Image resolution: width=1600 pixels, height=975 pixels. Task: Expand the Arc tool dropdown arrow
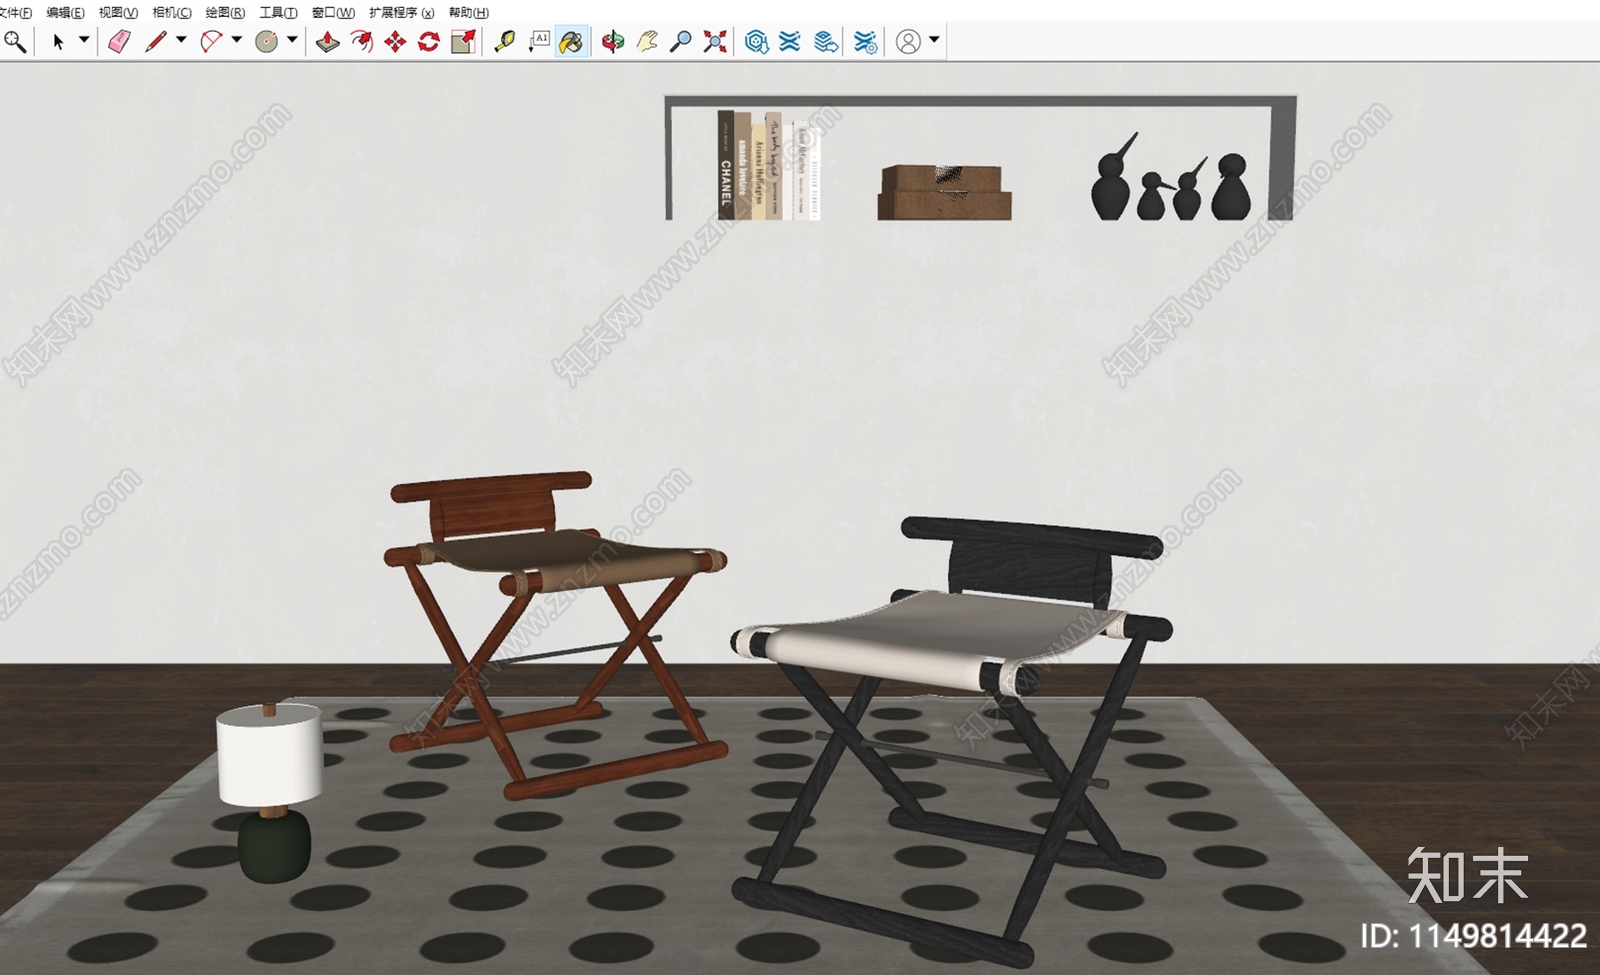point(237,40)
